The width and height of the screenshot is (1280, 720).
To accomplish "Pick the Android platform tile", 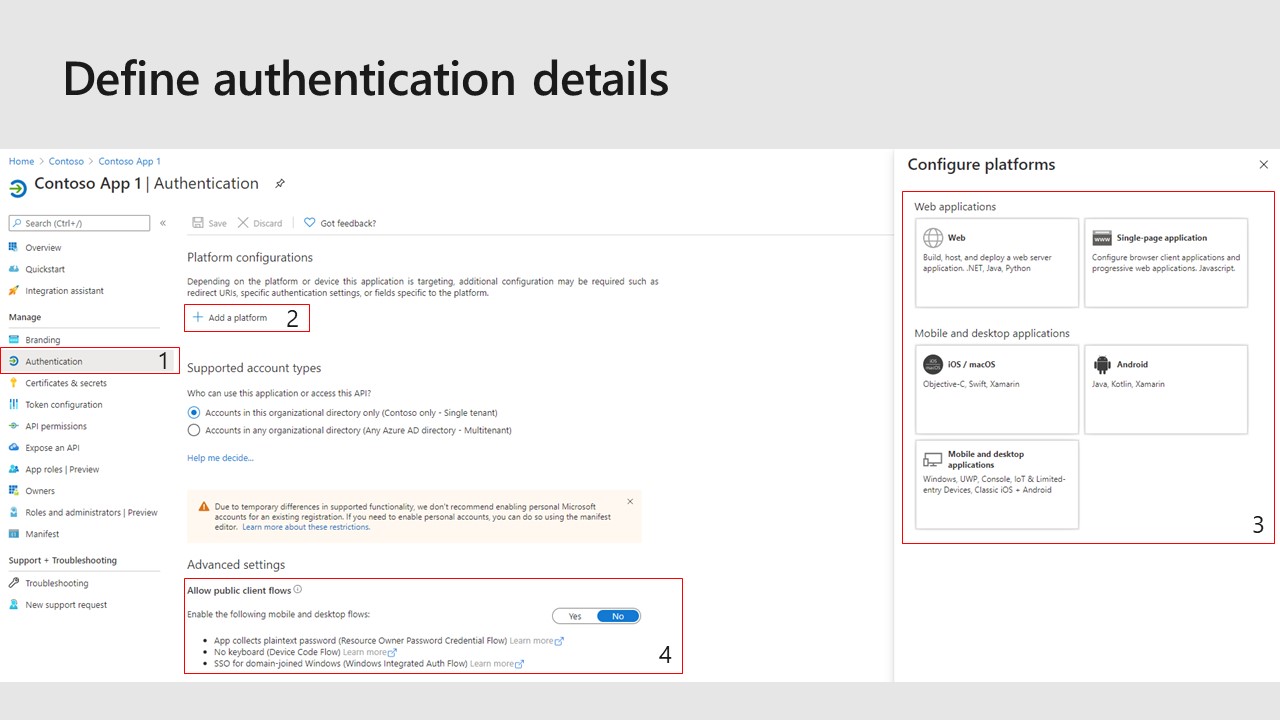I will pos(1165,389).
